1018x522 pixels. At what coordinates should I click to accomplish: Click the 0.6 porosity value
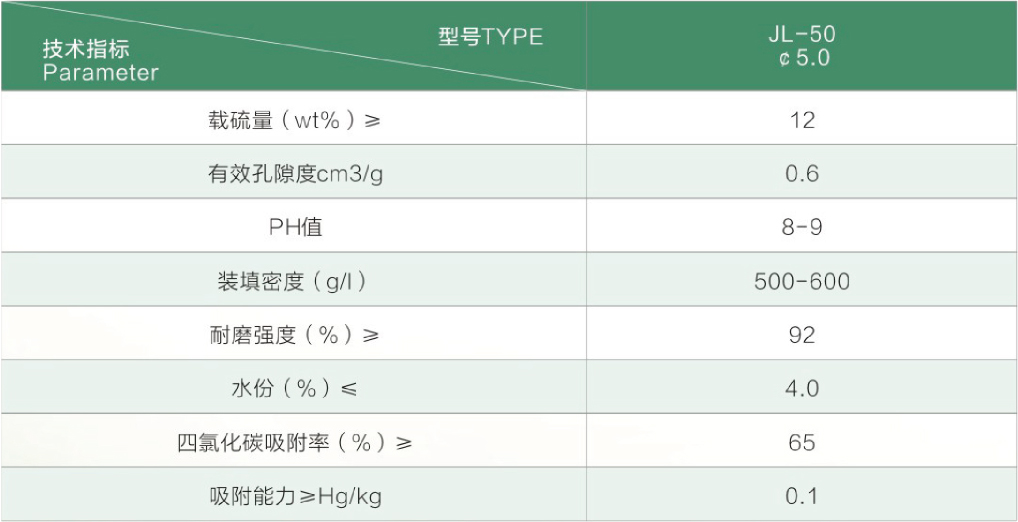pos(802,174)
